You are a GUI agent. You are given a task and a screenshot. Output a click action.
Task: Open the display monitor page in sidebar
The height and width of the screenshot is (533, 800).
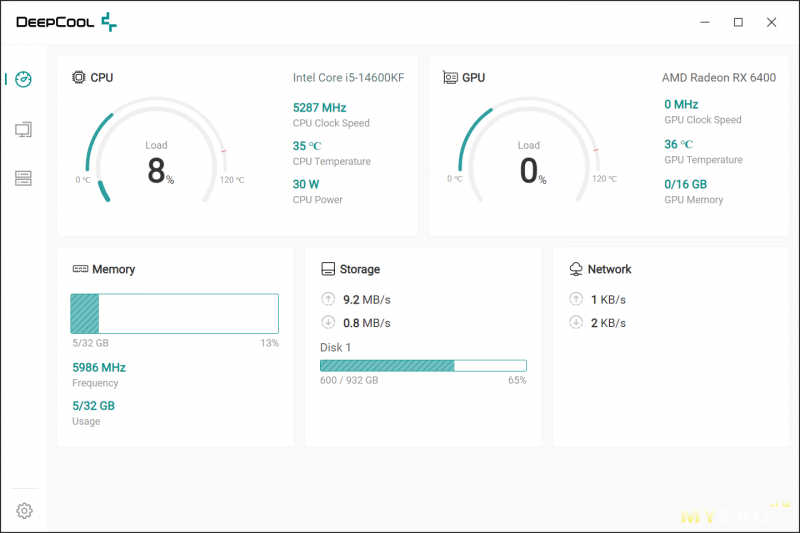coord(23,129)
